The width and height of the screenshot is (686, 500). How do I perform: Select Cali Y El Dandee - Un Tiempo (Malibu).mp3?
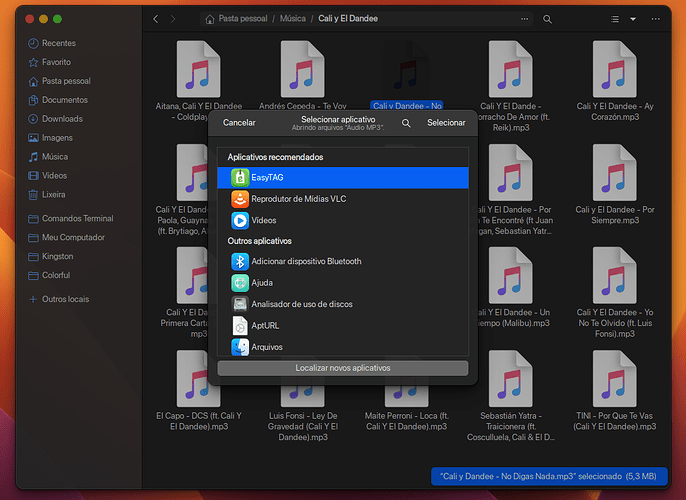coord(511,287)
